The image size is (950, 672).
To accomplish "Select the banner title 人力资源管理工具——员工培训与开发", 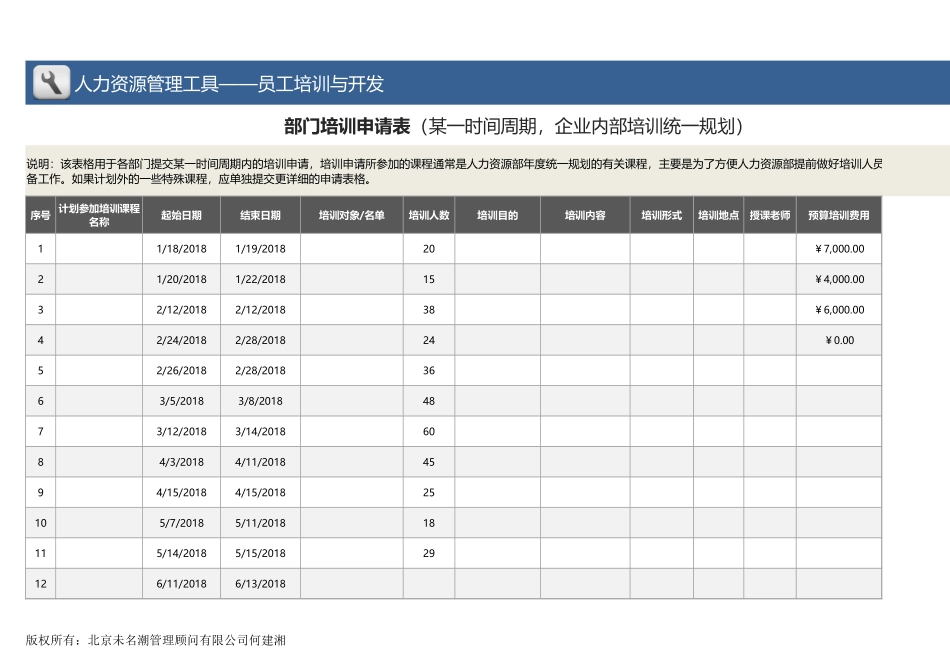I will click(229, 84).
